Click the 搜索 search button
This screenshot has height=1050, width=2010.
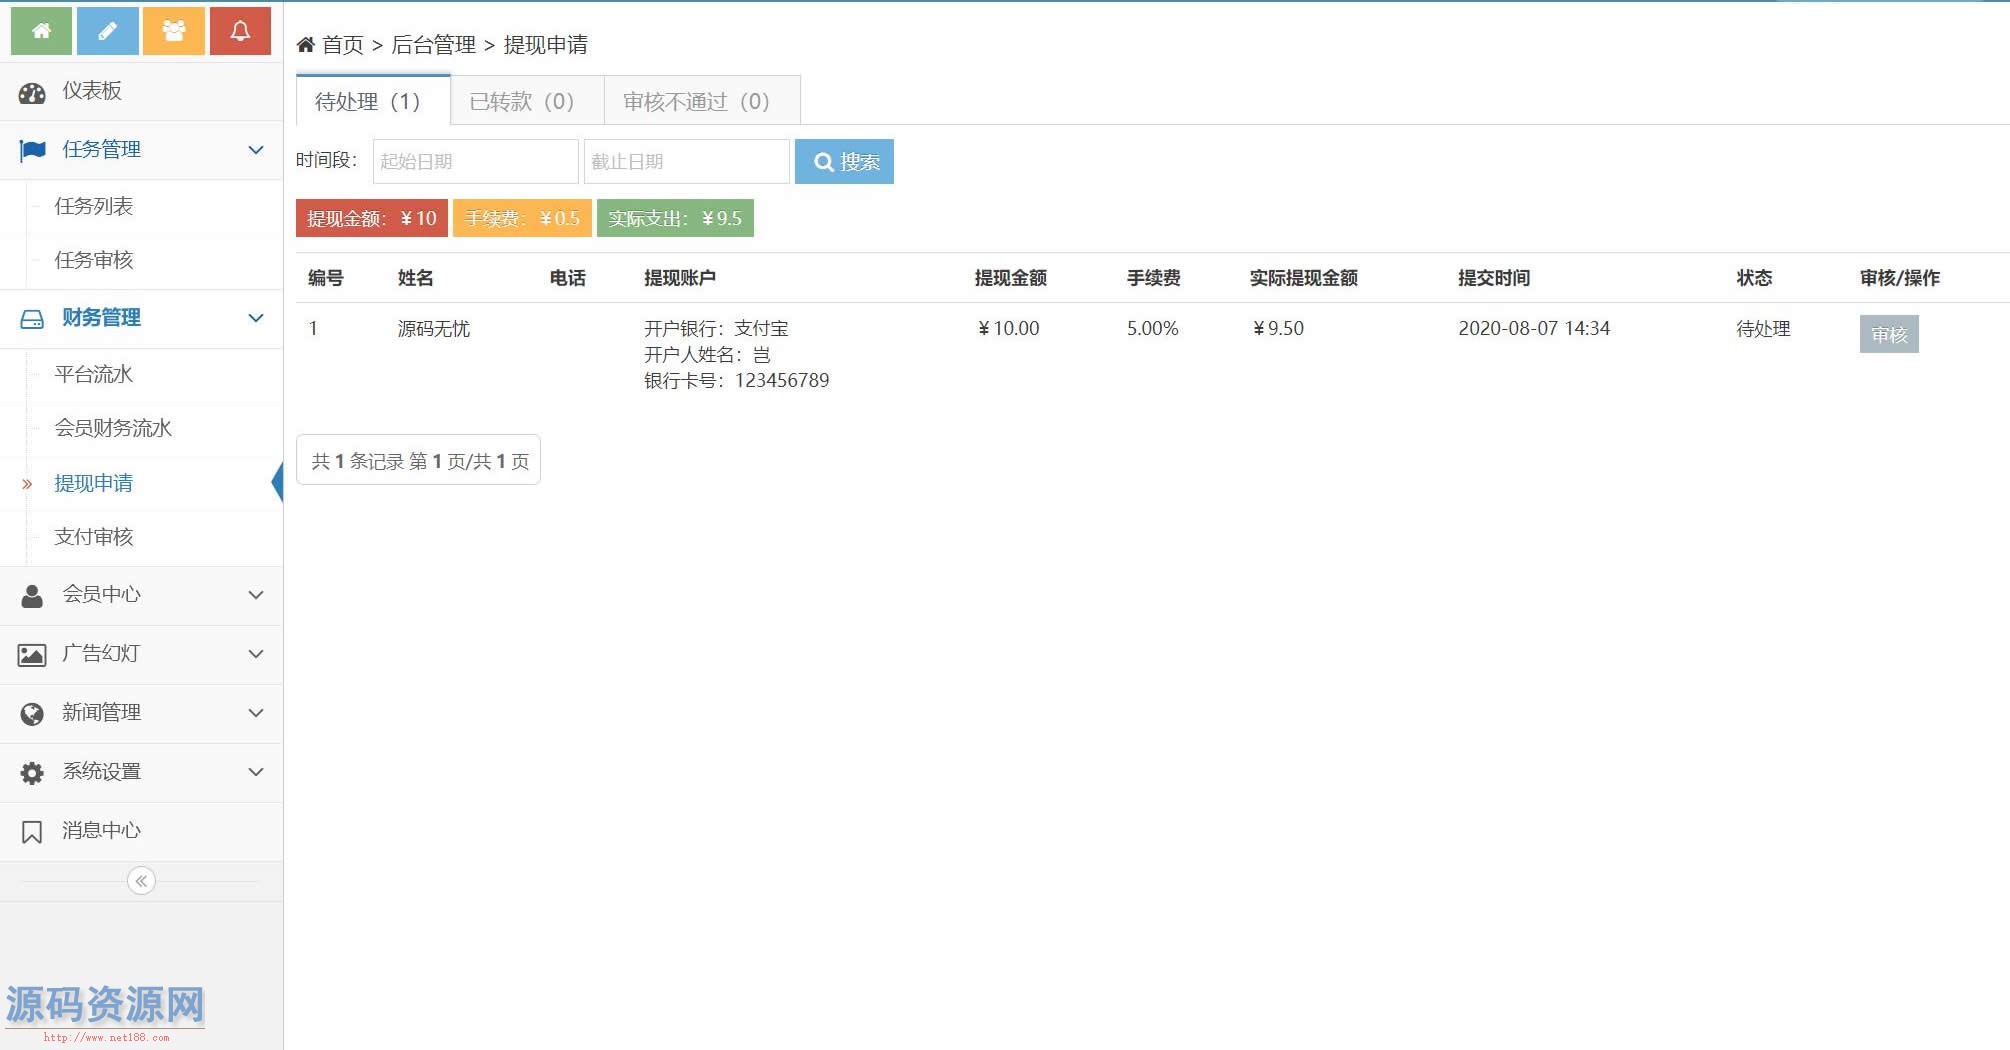tap(844, 162)
